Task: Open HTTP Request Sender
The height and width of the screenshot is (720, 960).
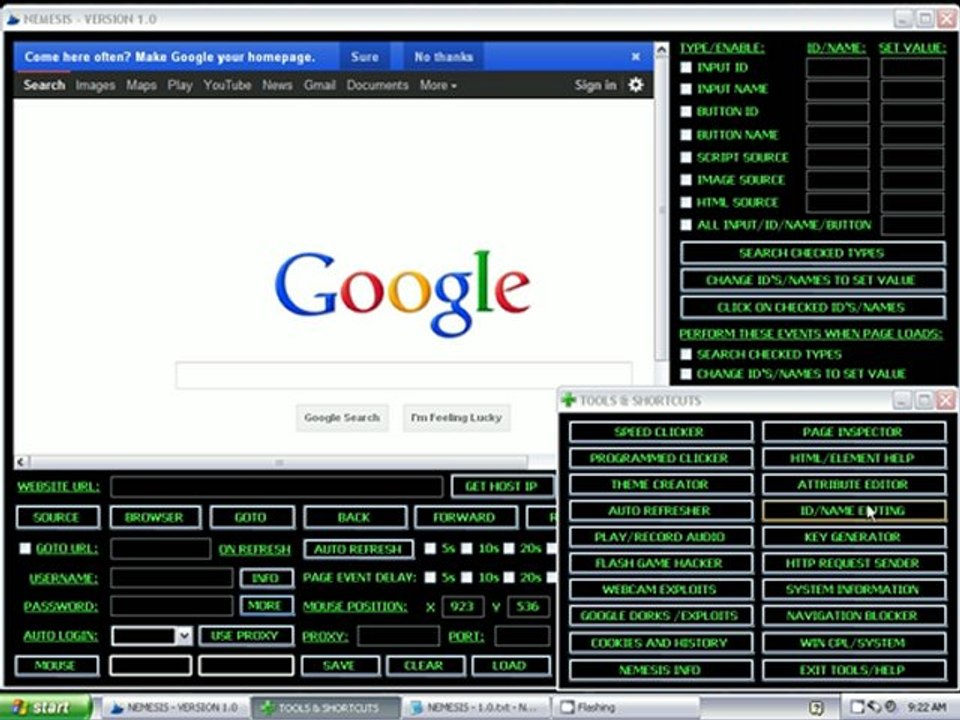Action: click(x=853, y=563)
